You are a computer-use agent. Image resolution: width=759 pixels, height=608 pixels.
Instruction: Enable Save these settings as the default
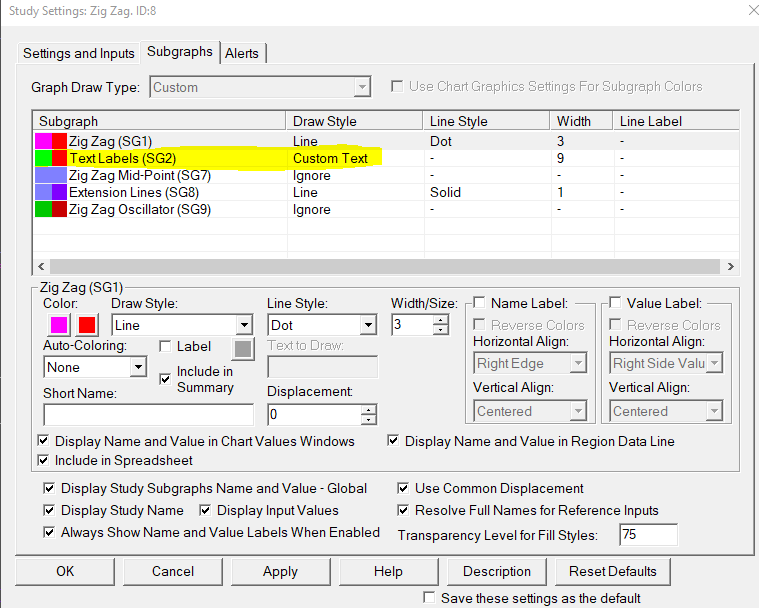point(429,597)
